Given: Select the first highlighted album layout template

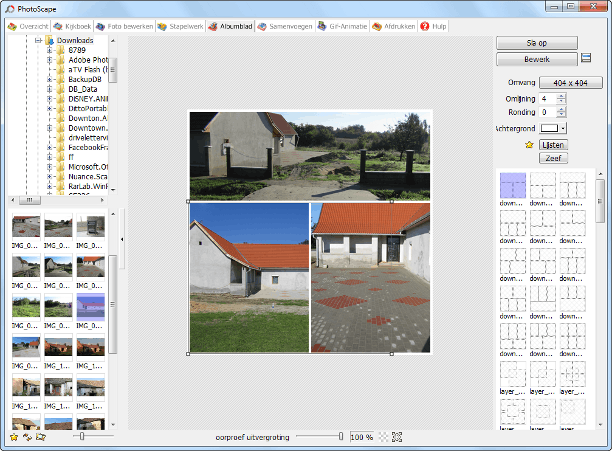Looking at the screenshot, I should [x=512, y=185].
